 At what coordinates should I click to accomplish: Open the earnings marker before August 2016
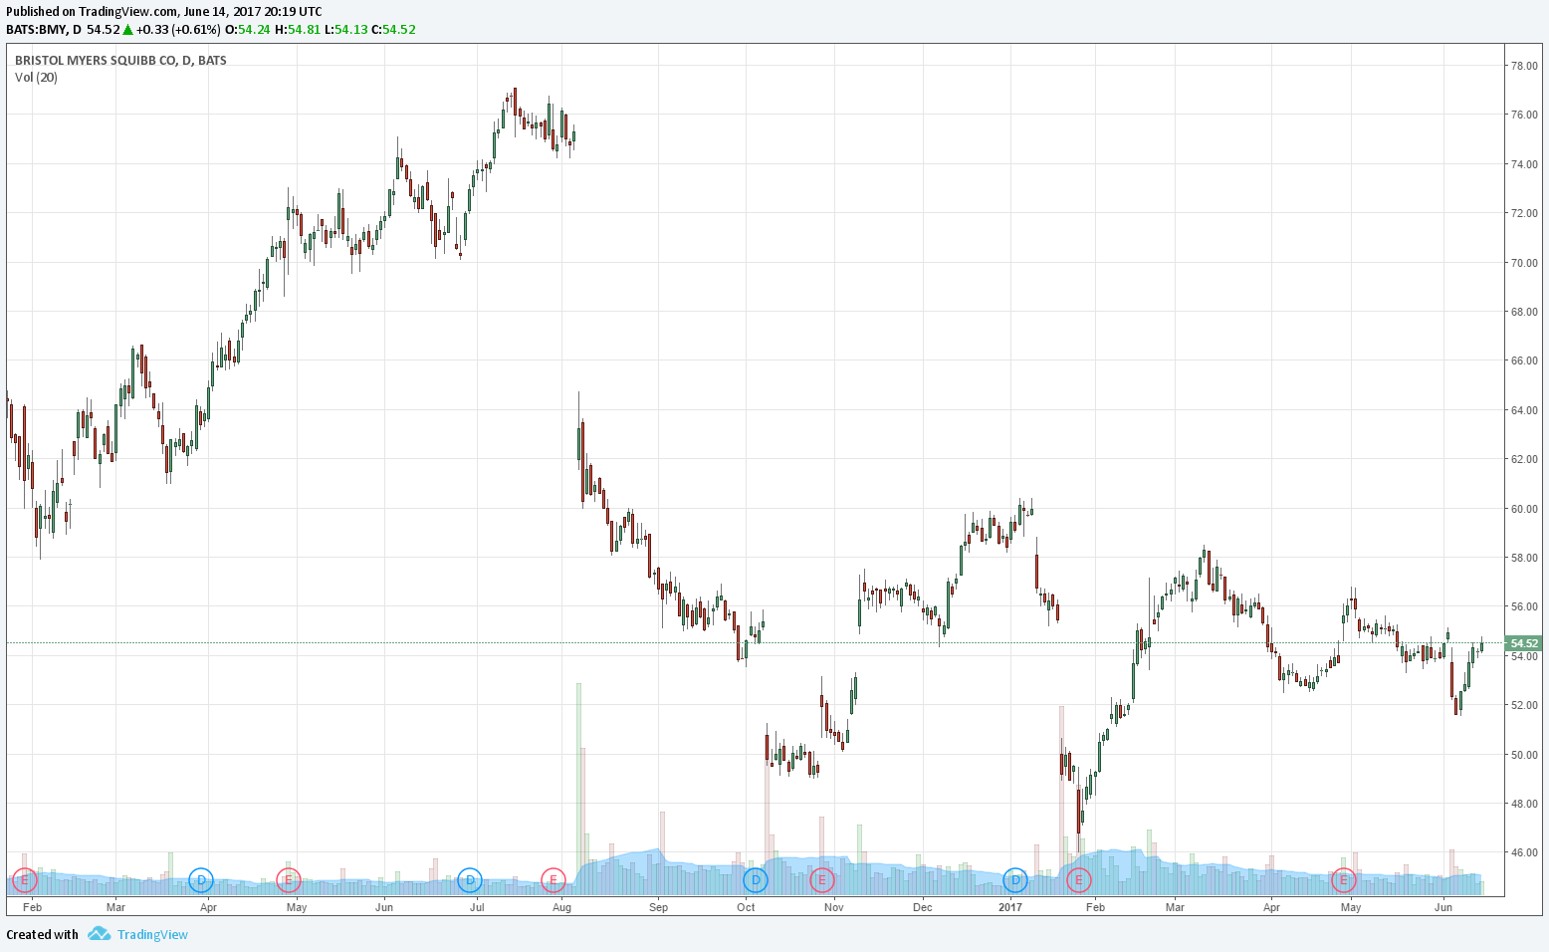(x=553, y=880)
